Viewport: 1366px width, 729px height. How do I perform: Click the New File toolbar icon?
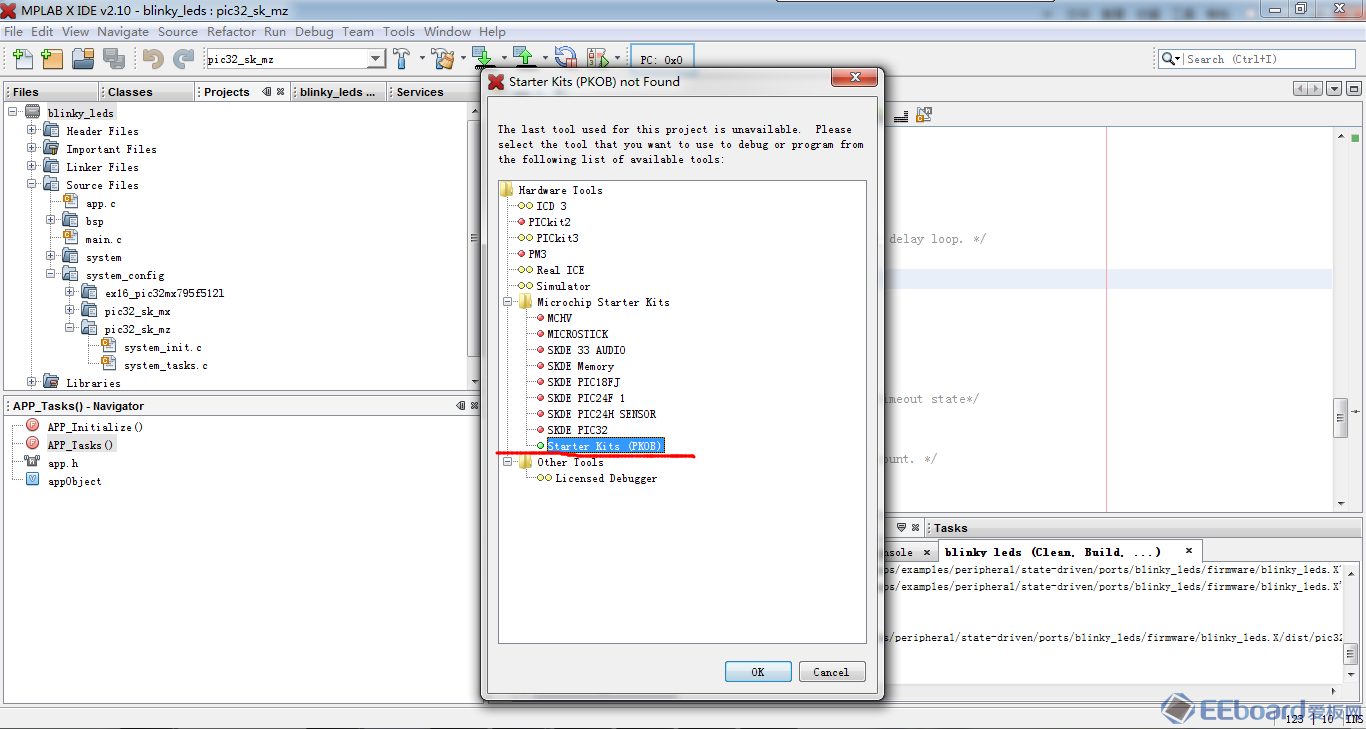tap(22, 59)
